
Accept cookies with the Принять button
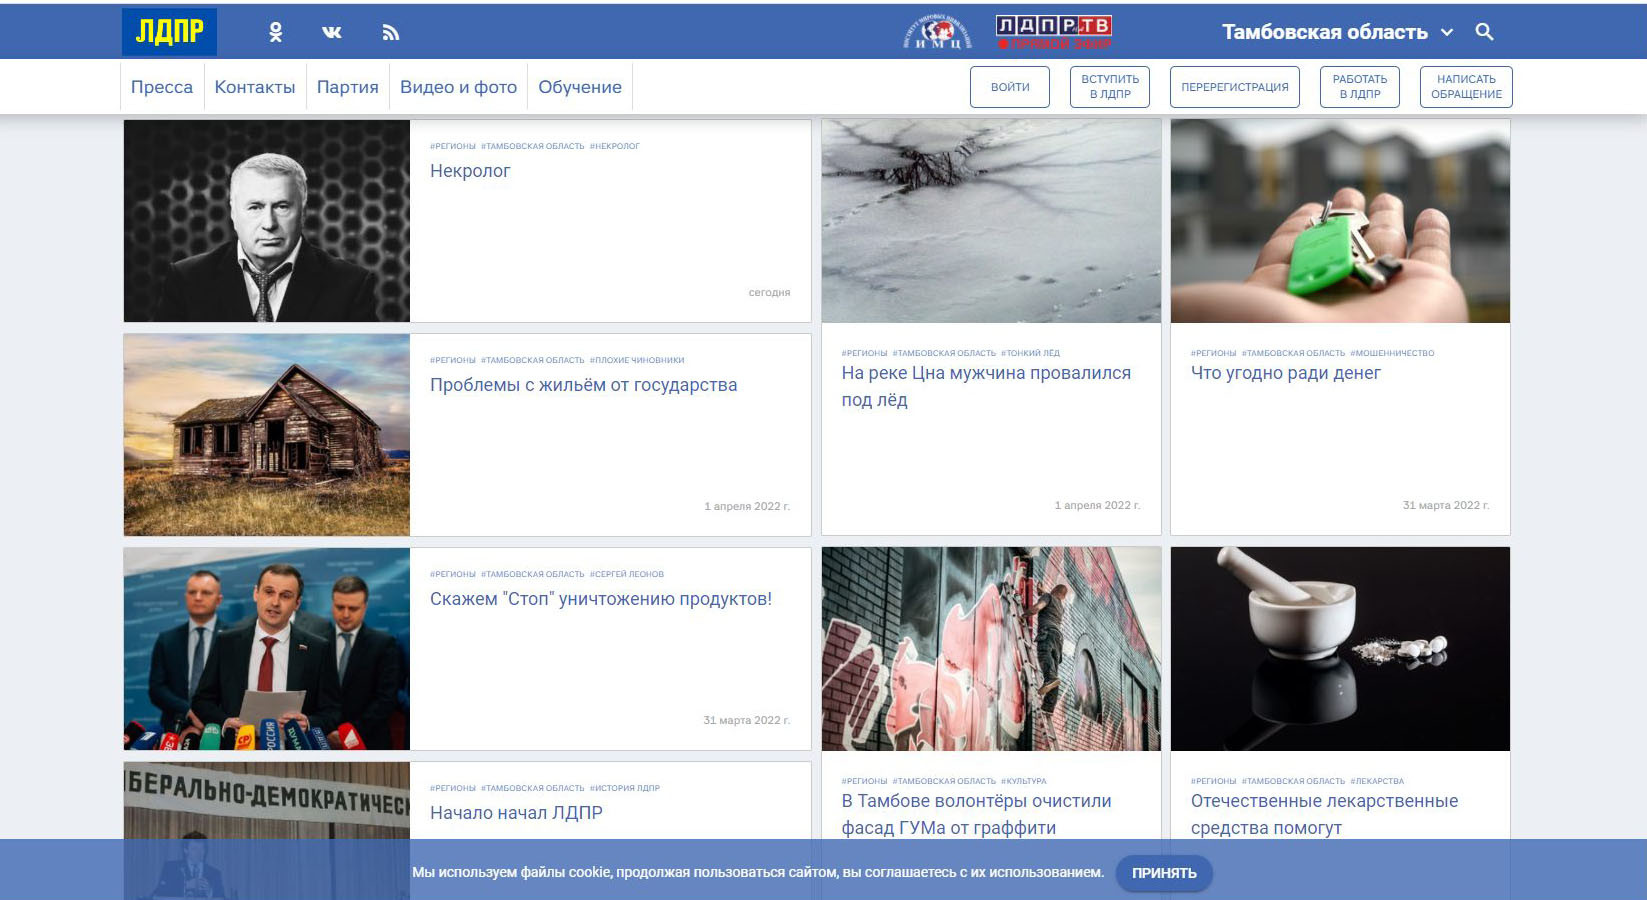(1164, 873)
